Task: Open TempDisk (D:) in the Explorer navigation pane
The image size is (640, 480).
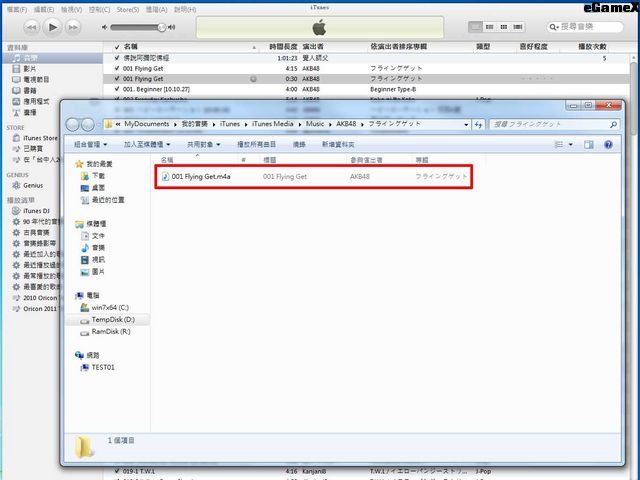Action: click(x=107, y=320)
